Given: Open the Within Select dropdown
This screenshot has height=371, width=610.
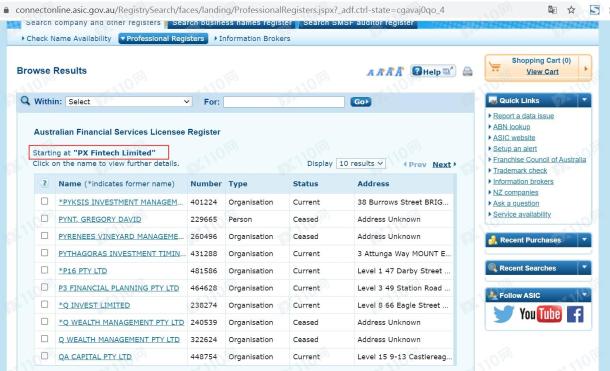Looking at the screenshot, I should [129, 102].
